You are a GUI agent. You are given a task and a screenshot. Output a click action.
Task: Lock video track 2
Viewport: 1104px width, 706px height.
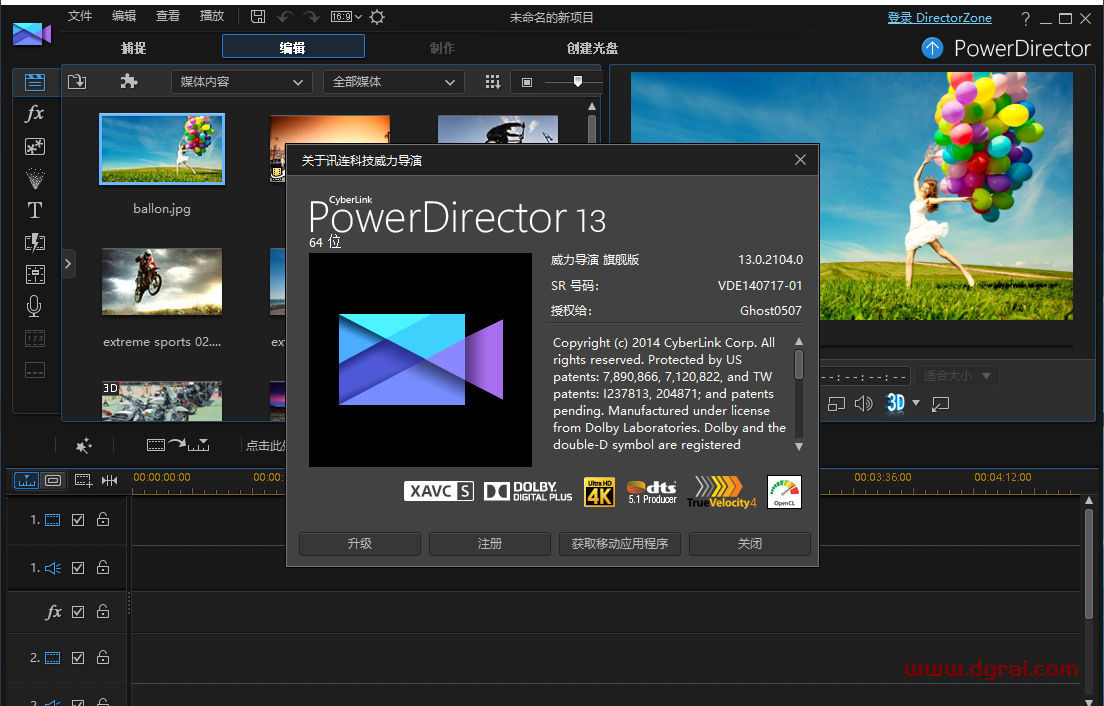(x=103, y=657)
